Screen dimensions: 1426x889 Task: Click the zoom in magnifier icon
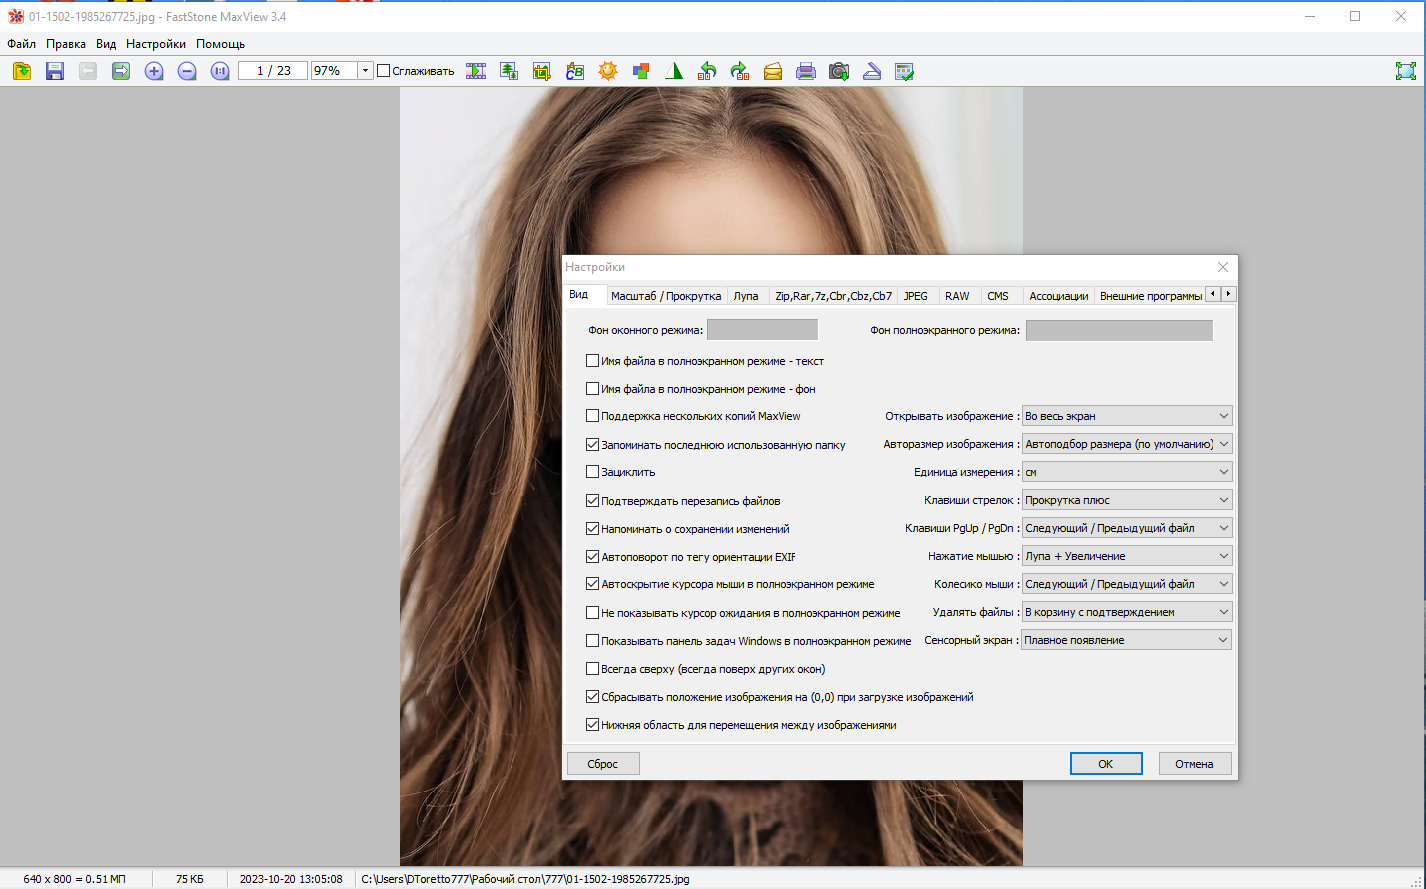(x=154, y=71)
